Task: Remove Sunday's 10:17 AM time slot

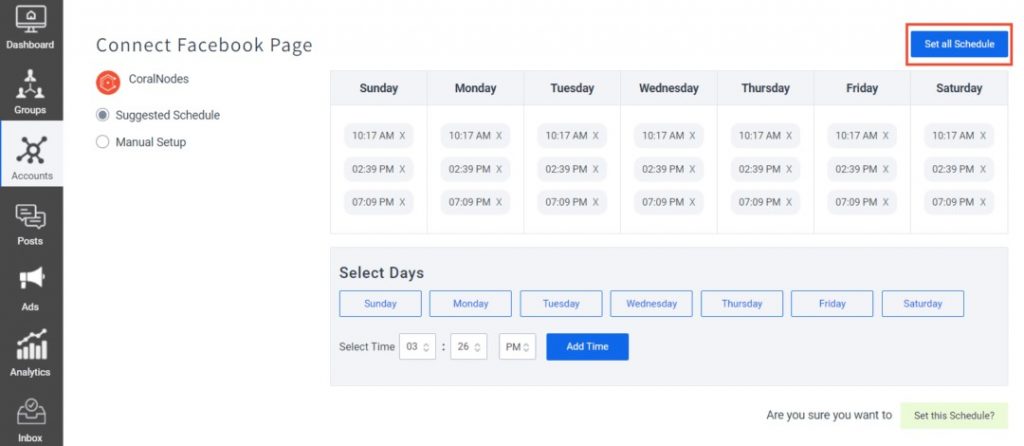Action: [x=402, y=136]
